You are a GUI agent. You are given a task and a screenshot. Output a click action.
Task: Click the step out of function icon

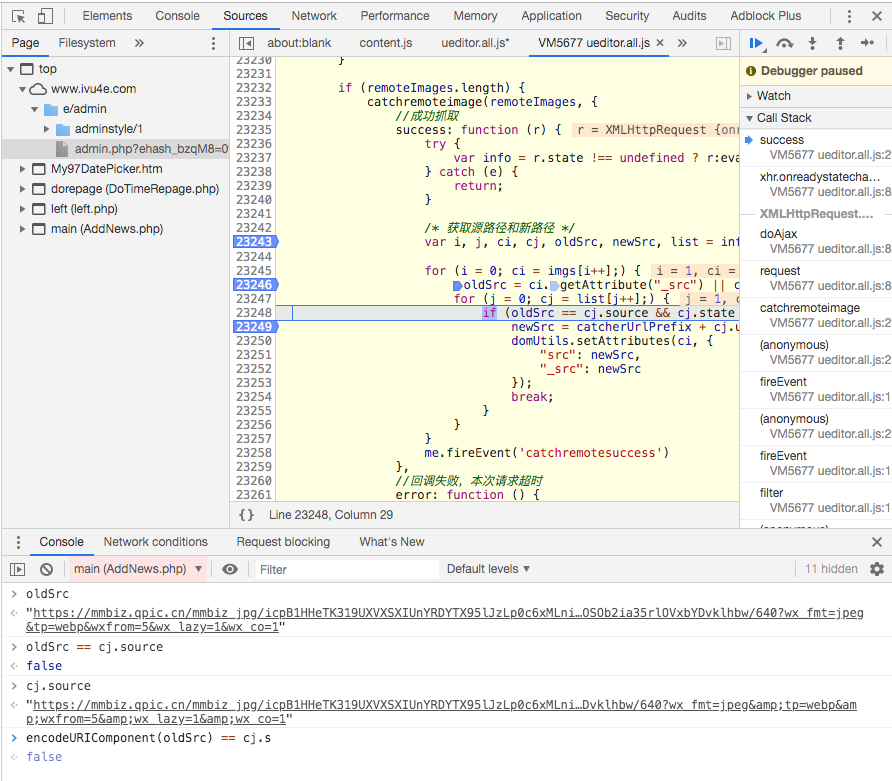[x=840, y=43]
